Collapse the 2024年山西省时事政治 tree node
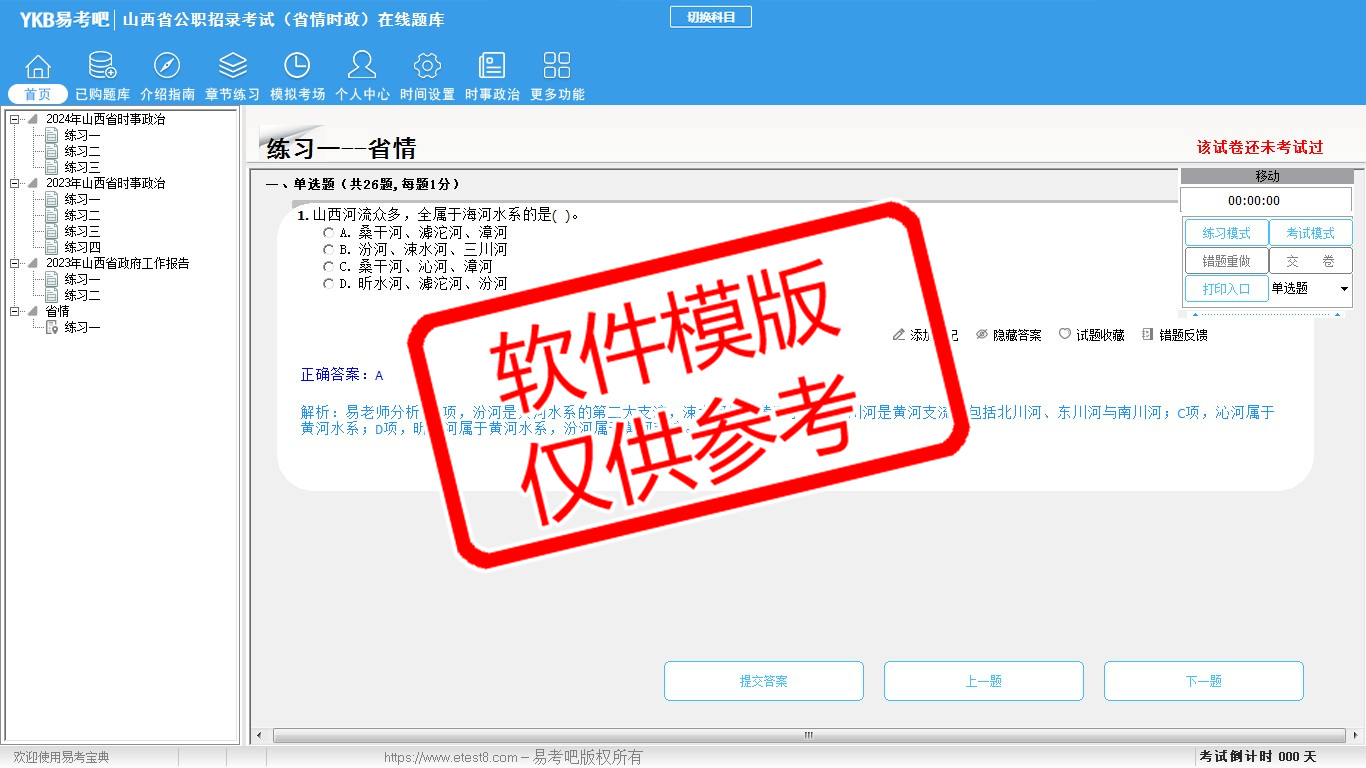This screenshot has width=1366, height=768. click(15, 120)
